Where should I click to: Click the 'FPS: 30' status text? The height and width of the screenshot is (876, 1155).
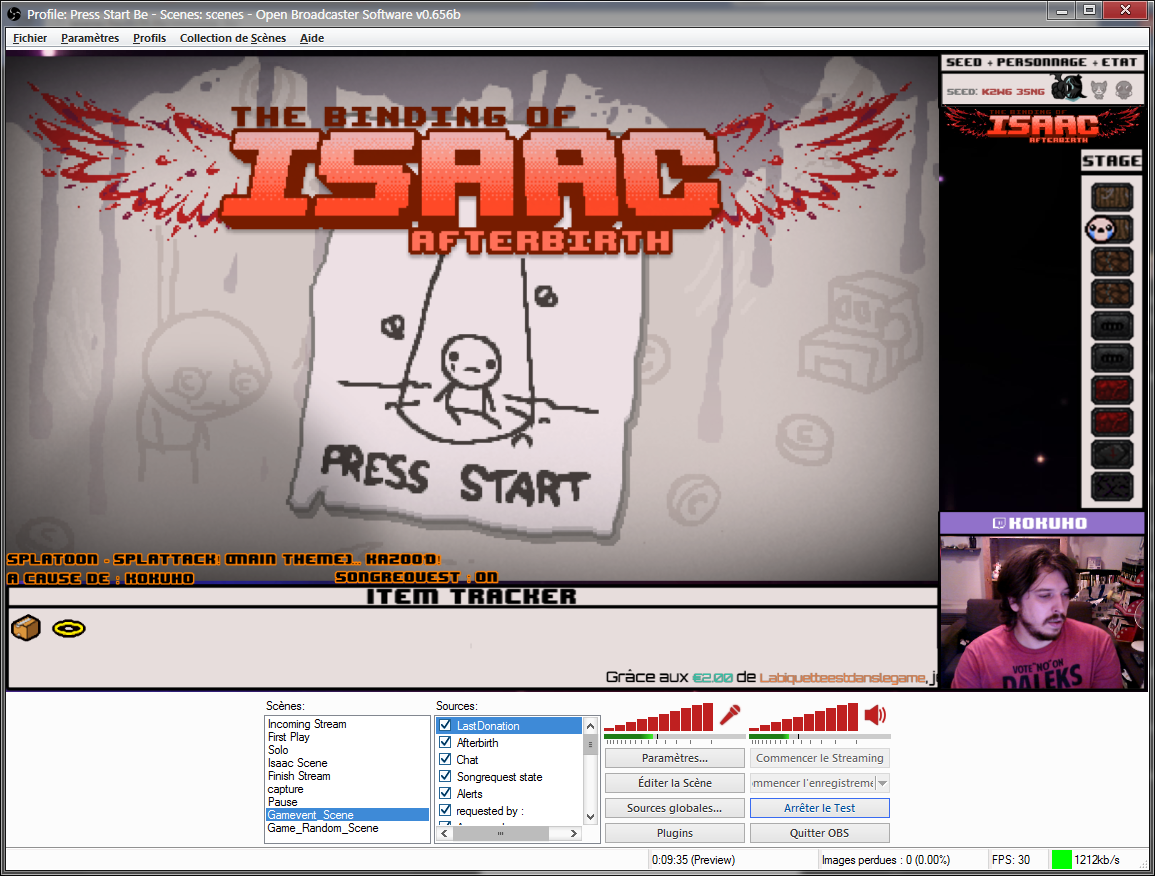coord(1011,860)
